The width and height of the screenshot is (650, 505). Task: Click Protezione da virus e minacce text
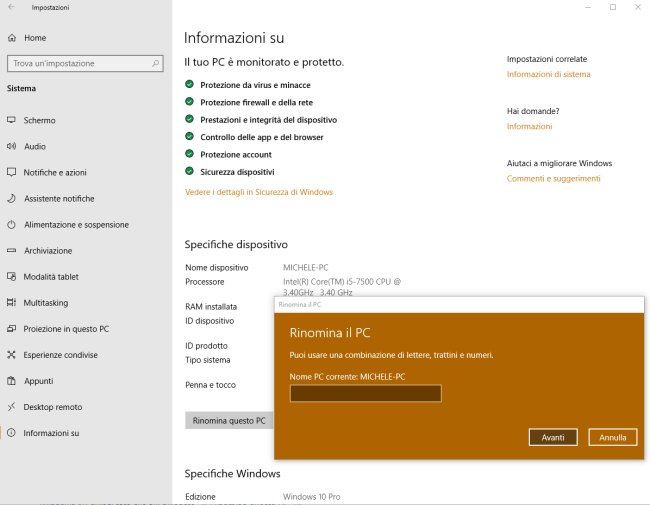pos(255,85)
